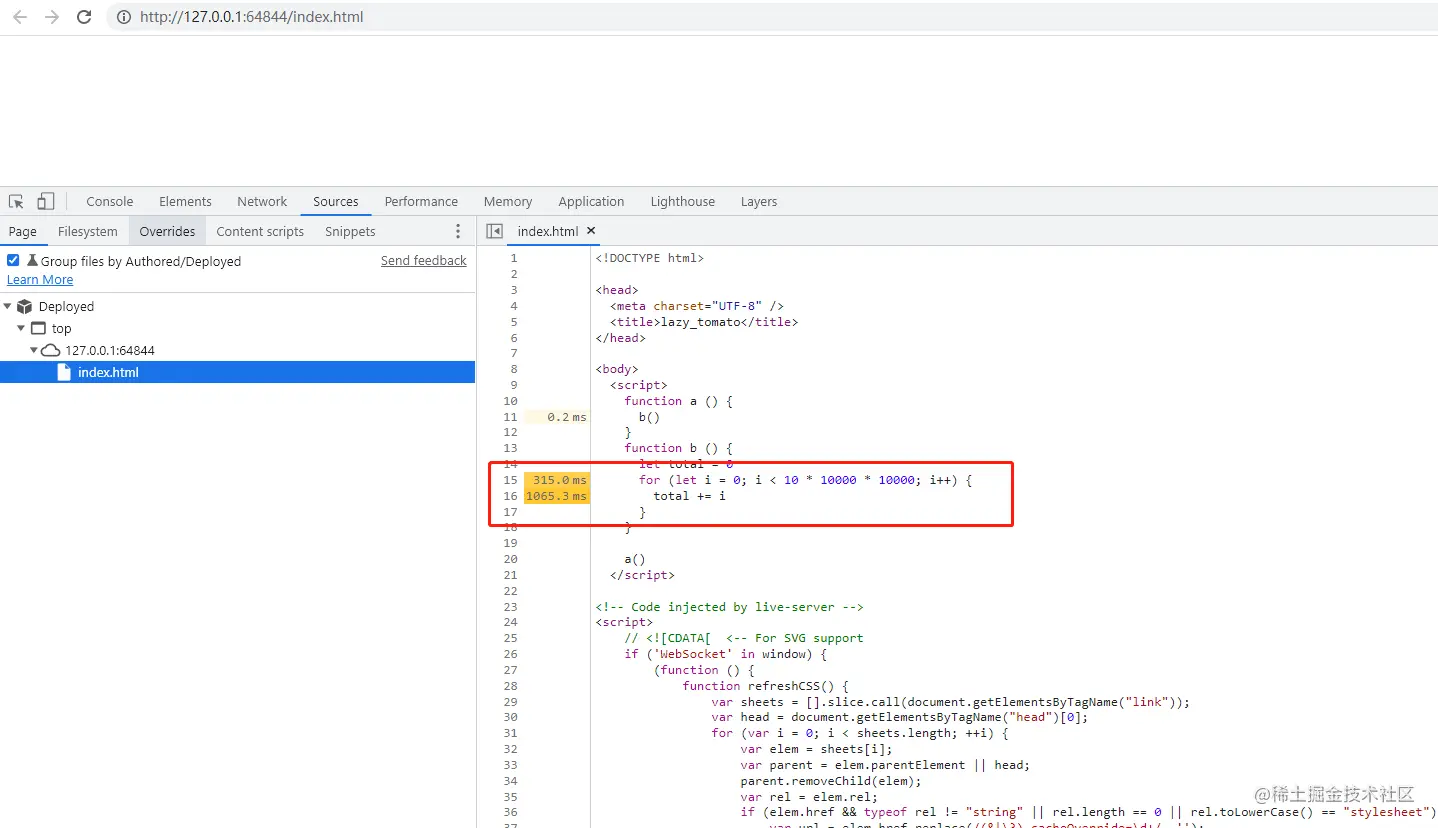Open the Network tab
Image resolution: width=1438 pixels, height=828 pixels.
pyautogui.click(x=262, y=201)
